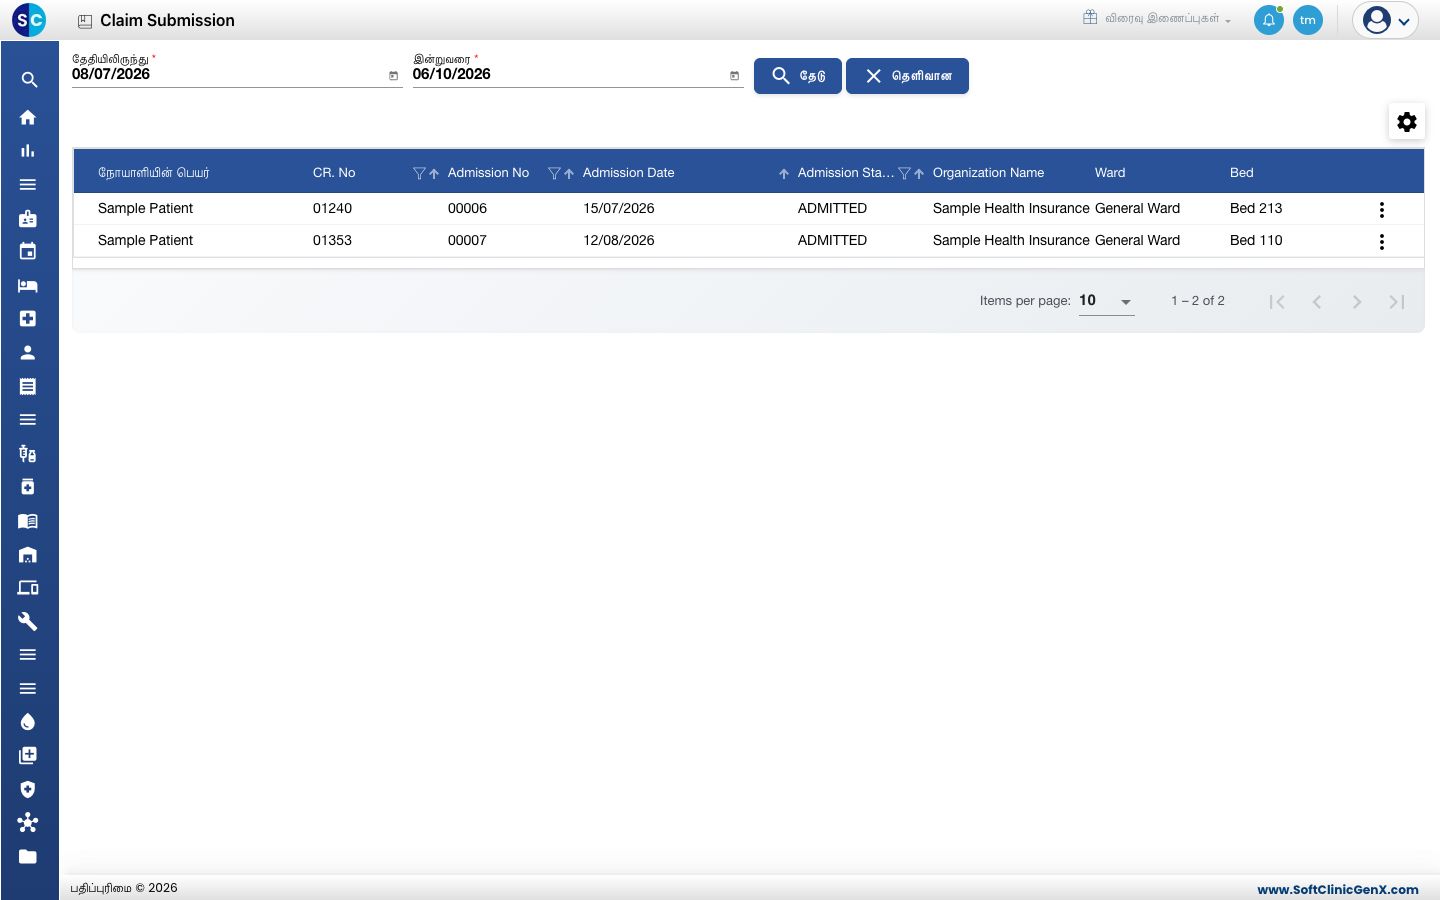Open the folder icon in the sidebar

28,856
